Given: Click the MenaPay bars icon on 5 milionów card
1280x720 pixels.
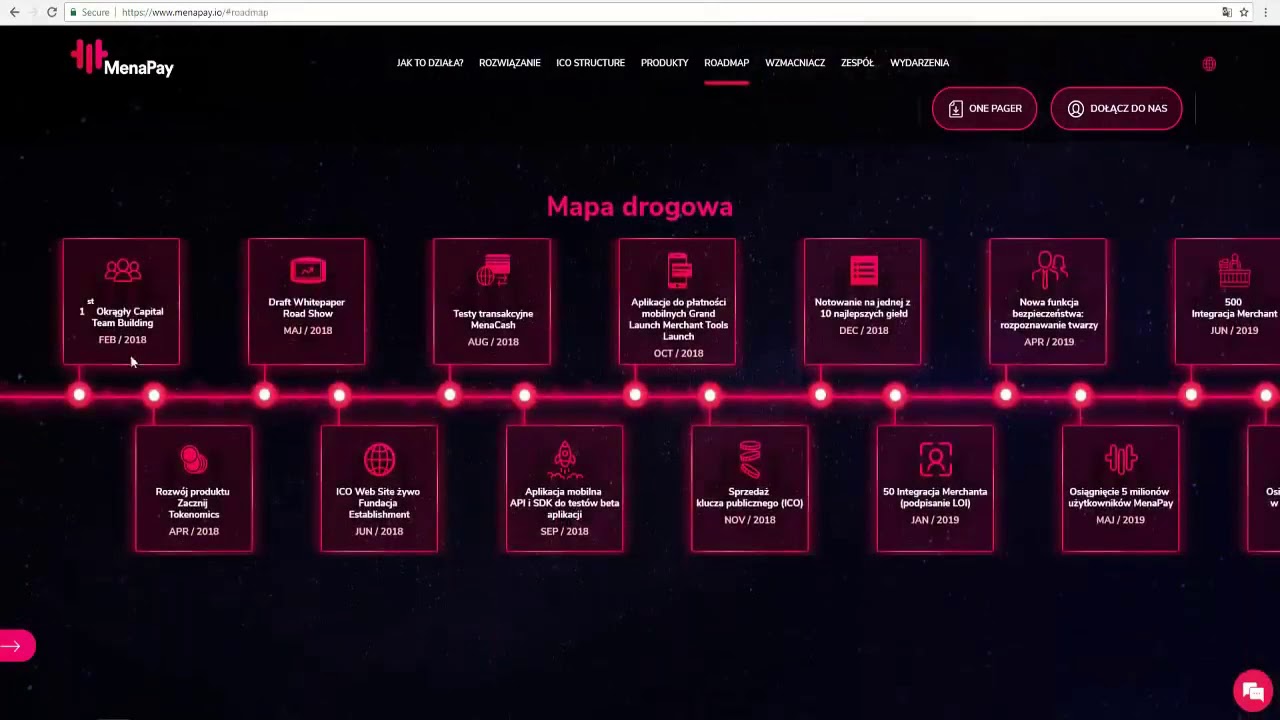Looking at the screenshot, I should (x=1121, y=459).
